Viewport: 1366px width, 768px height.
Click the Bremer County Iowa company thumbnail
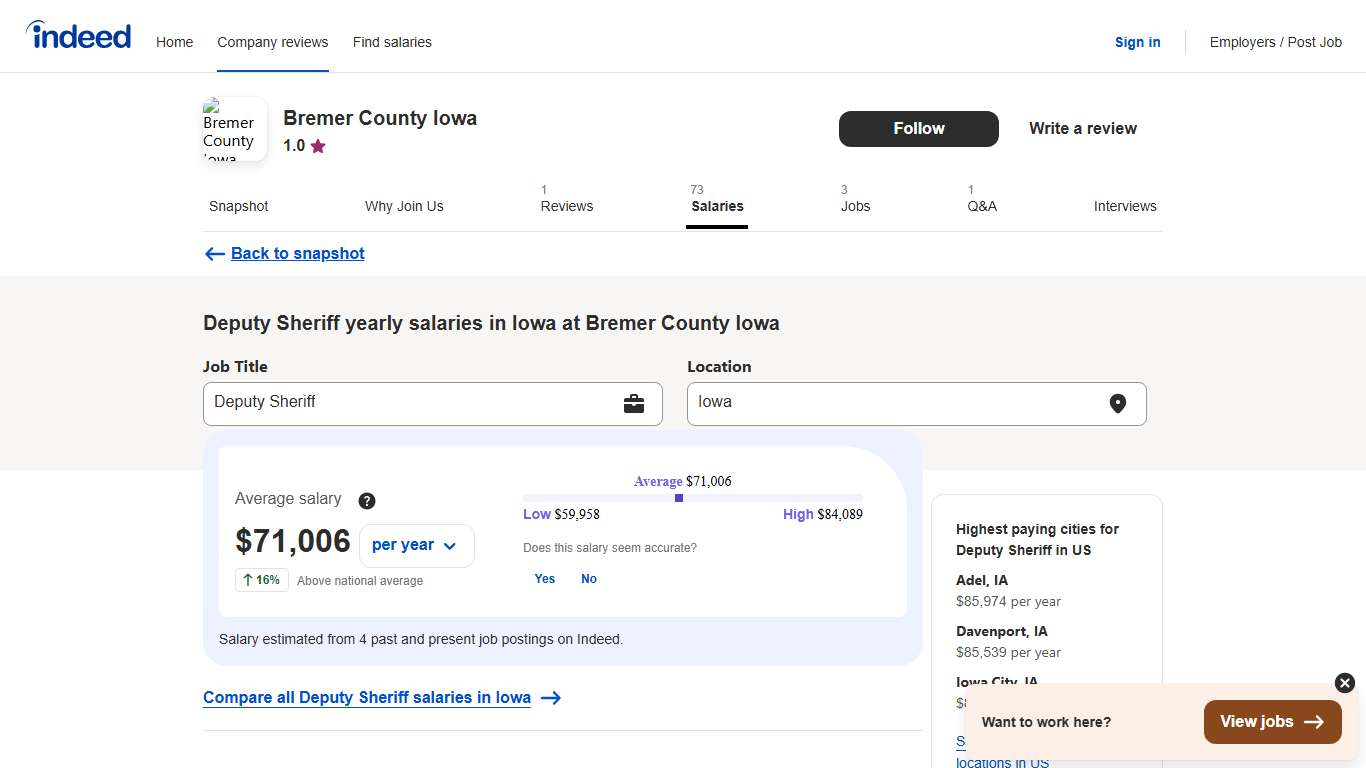coord(233,129)
